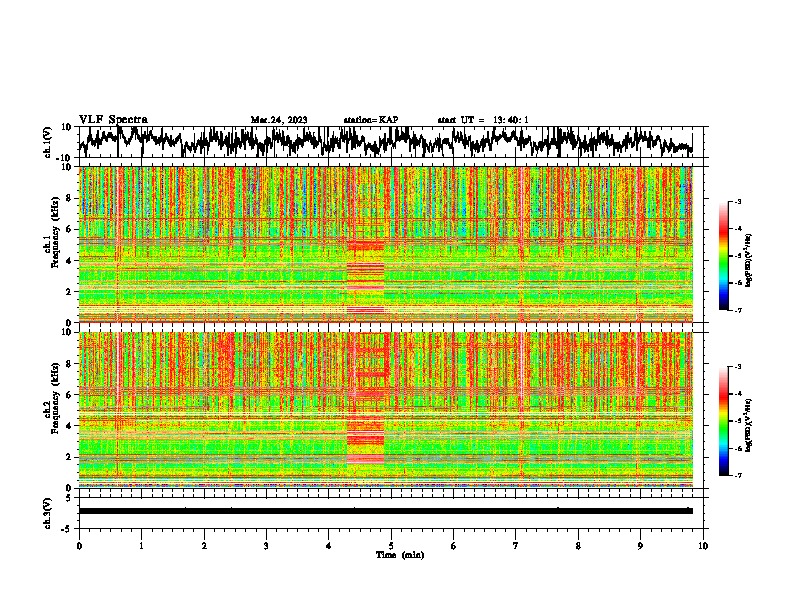Image resolution: width=792 pixels, height=612 pixels.
Task: Click the "station=KAP" header label
Action: [371, 120]
